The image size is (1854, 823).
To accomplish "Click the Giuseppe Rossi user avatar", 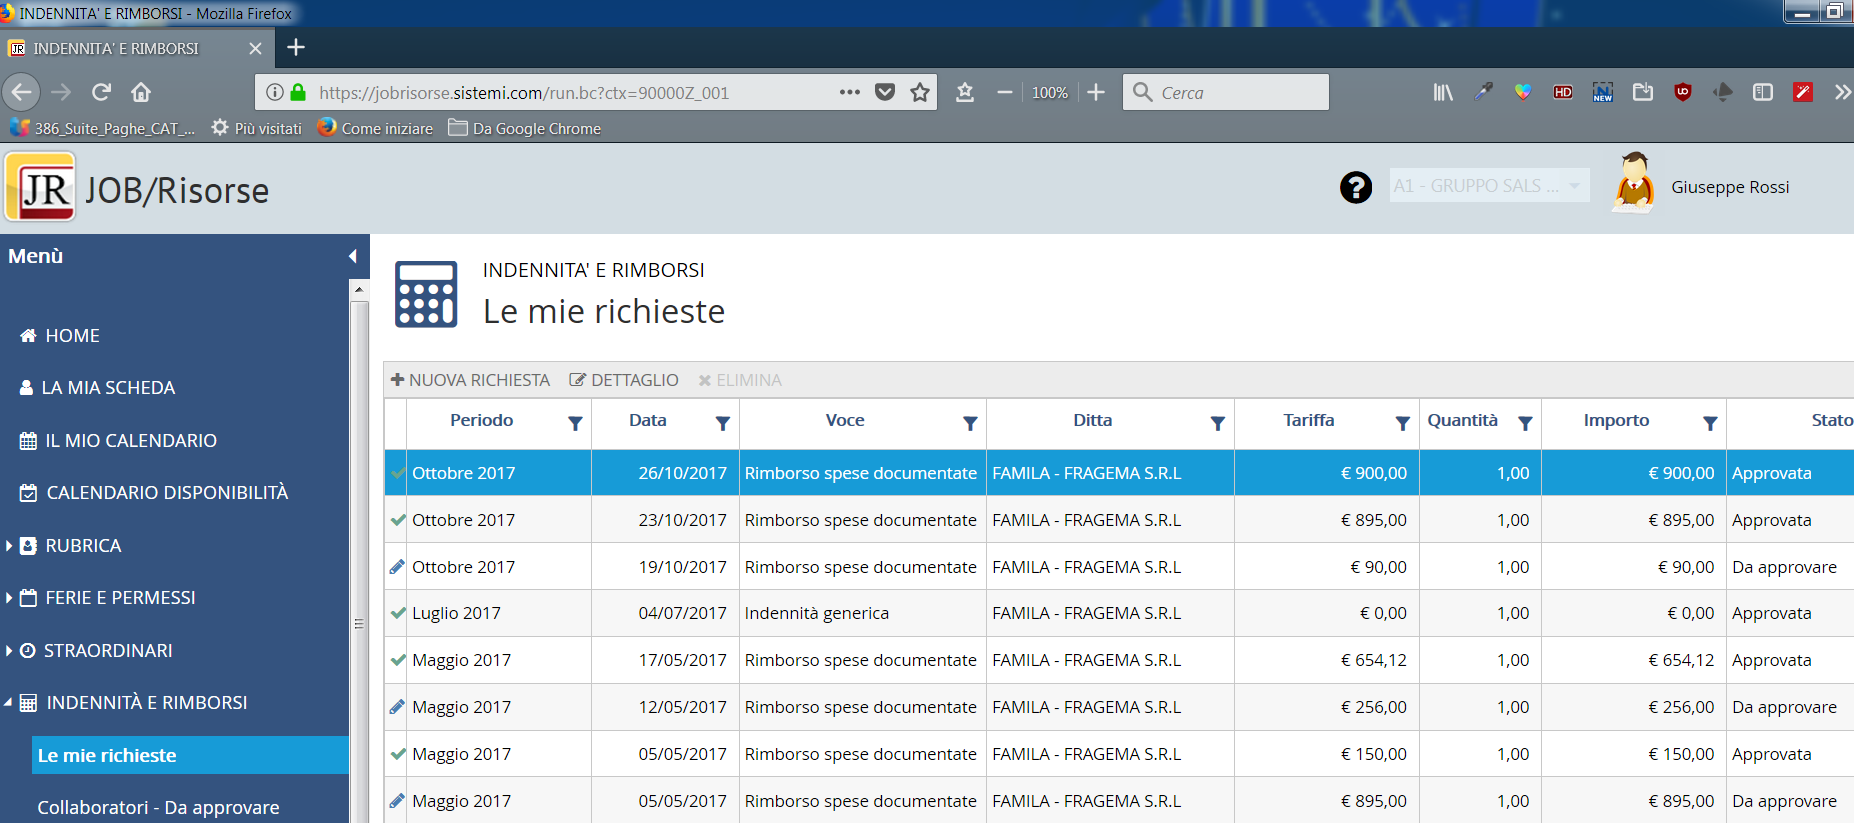I will coord(1634,183).
